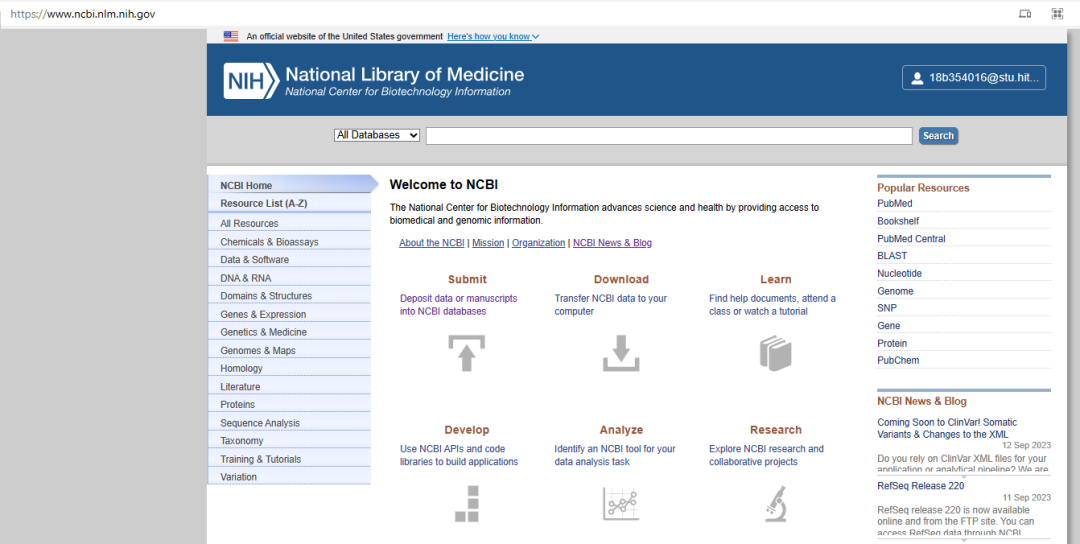Click the Analyze heading link
The image size is (1080, 544).
pyautogui.click(x=621, y=430)
